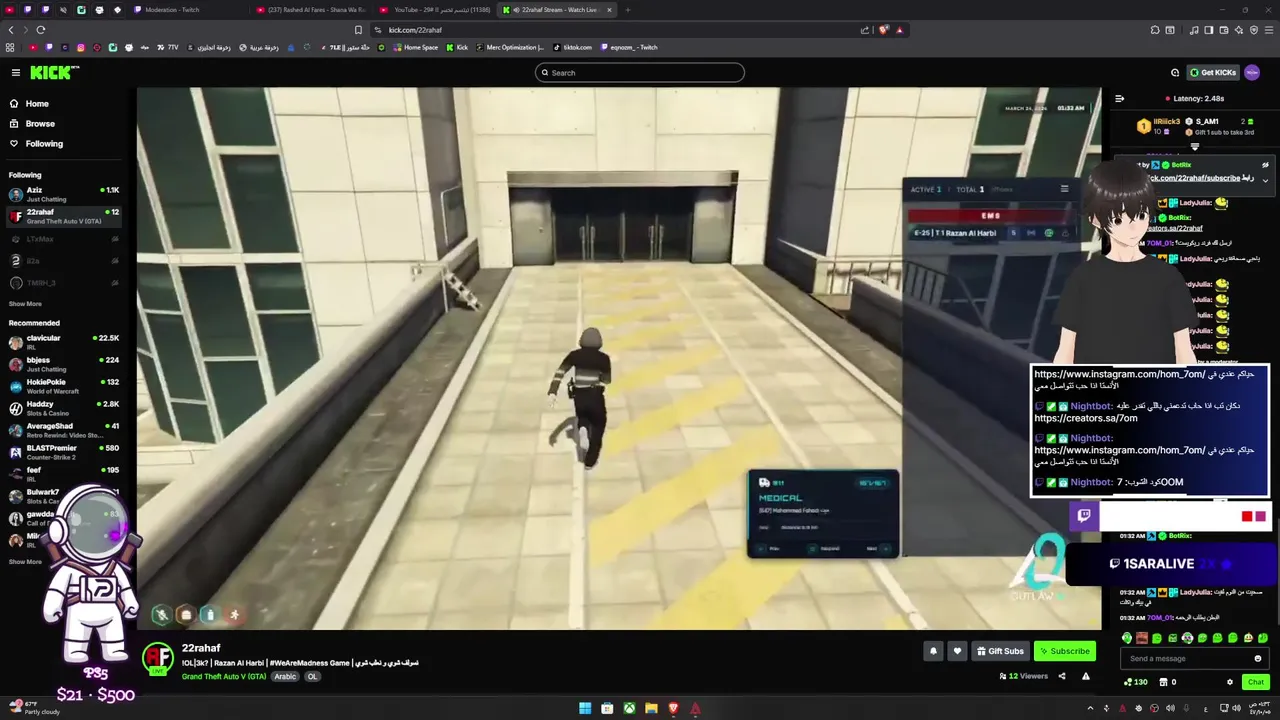Image resolution: width=1280 pixels, height=720 pixels.
Task: Click the 130 channel points icon
Action: pos(1135,682)
